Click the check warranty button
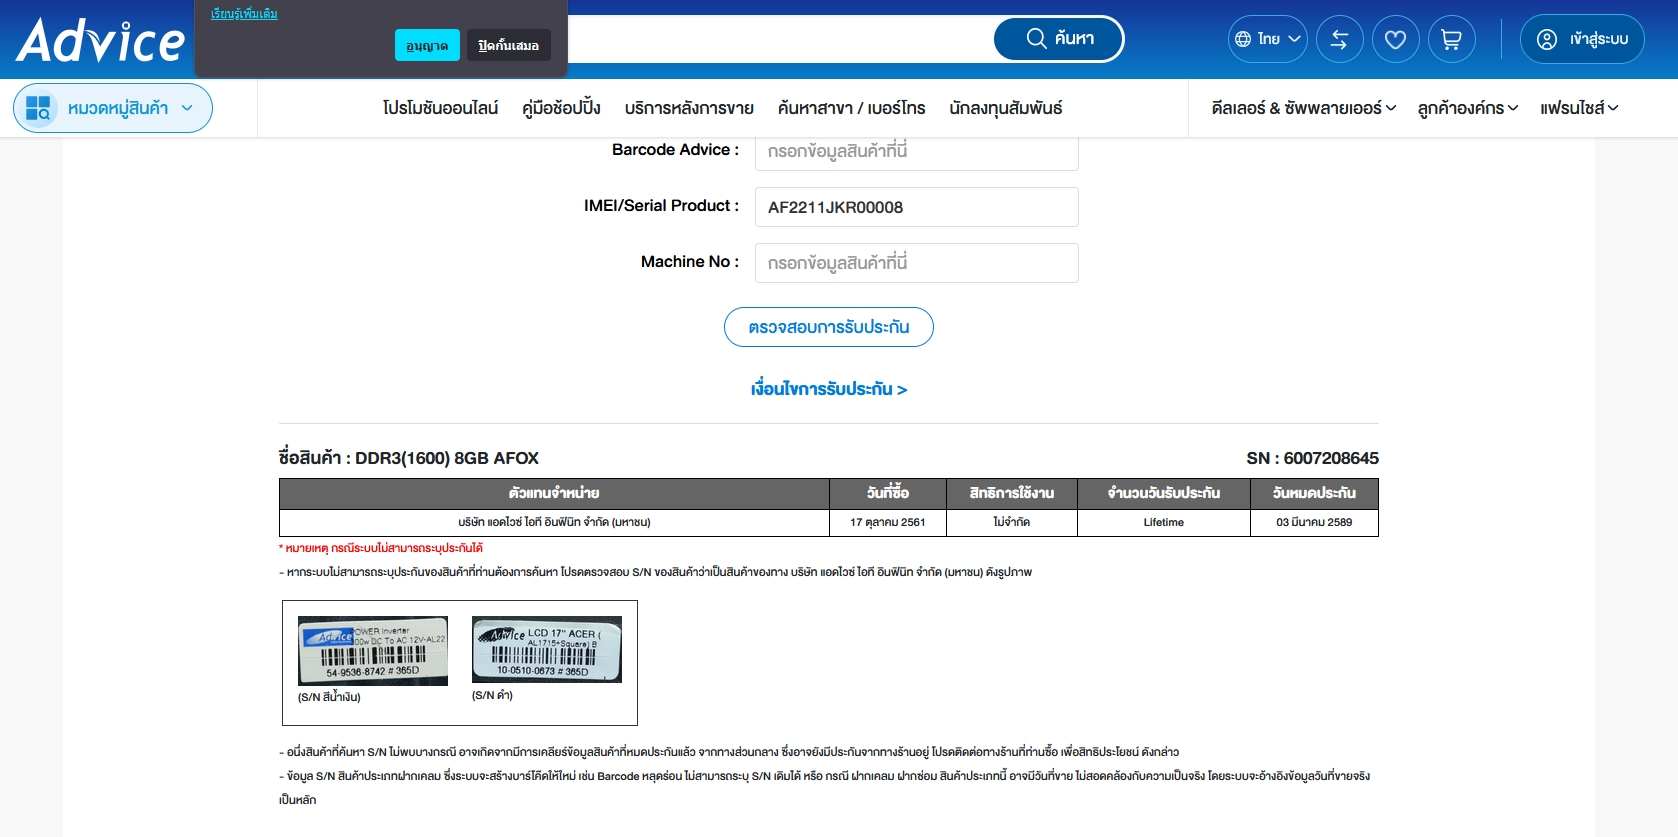The height and width of the screenshot is (837, 1678). (828, 327)
